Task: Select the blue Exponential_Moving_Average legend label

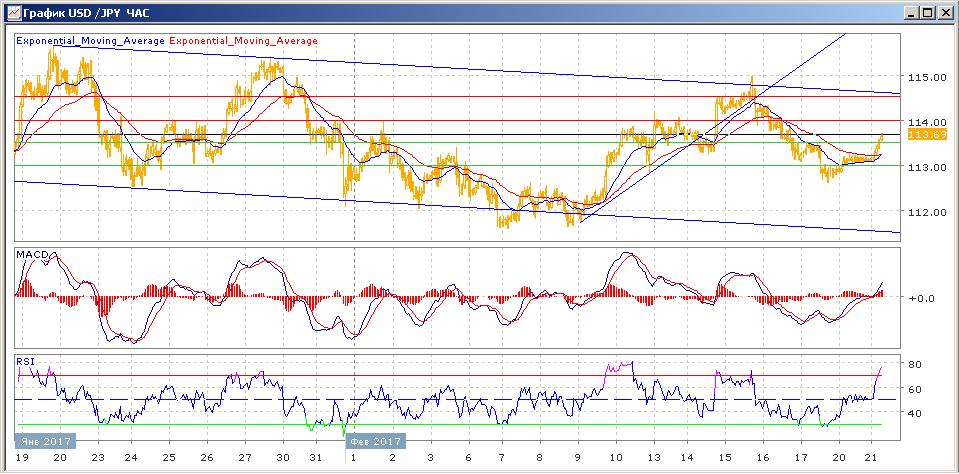Action: (x=90, y=41)
